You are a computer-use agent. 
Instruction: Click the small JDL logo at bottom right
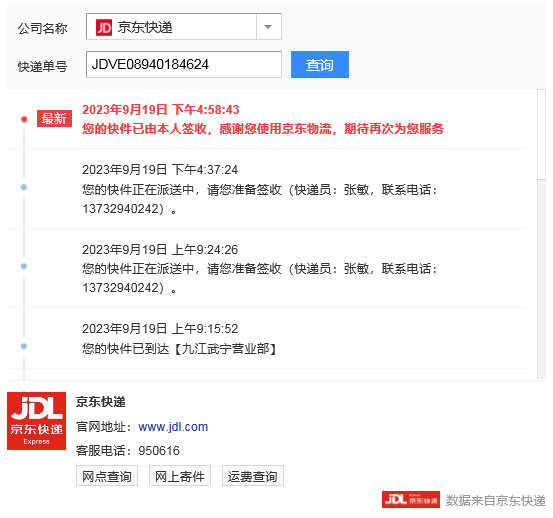point(411,500)
